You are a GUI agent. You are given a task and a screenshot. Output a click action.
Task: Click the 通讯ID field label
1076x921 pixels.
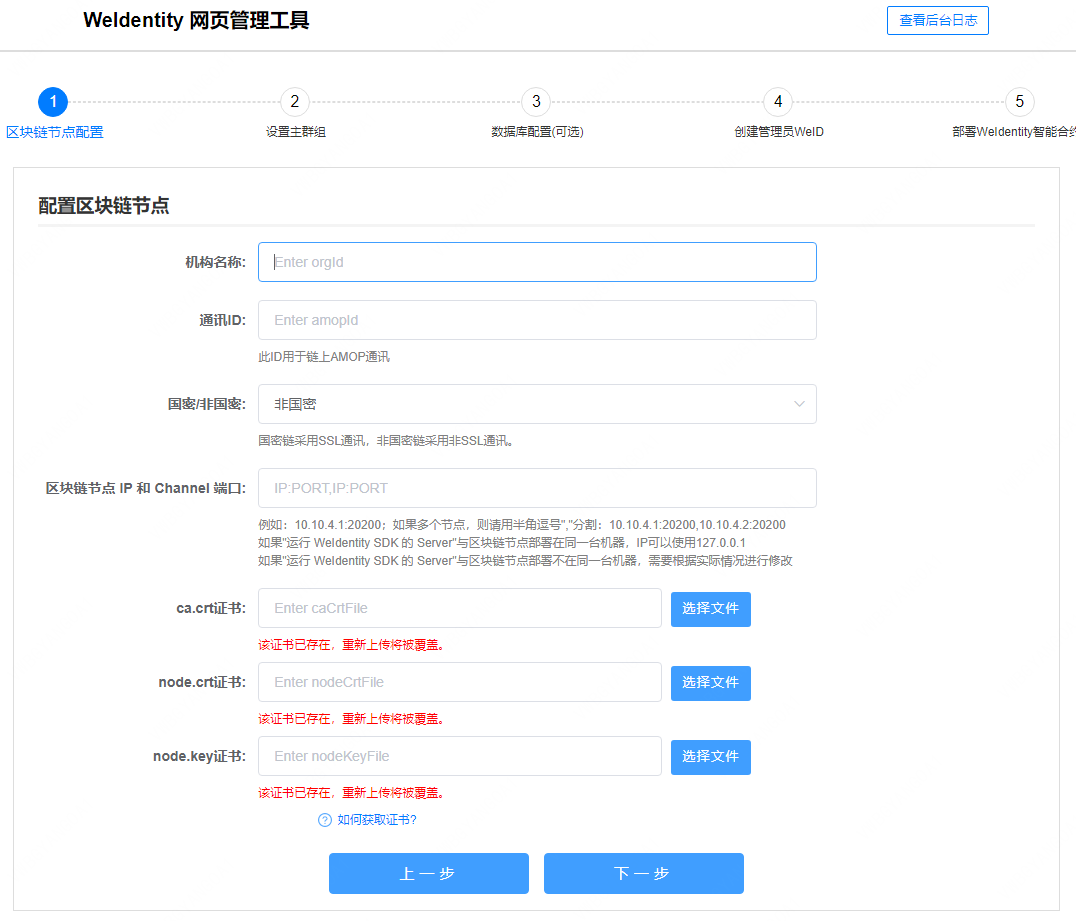(x=222, y=320)
